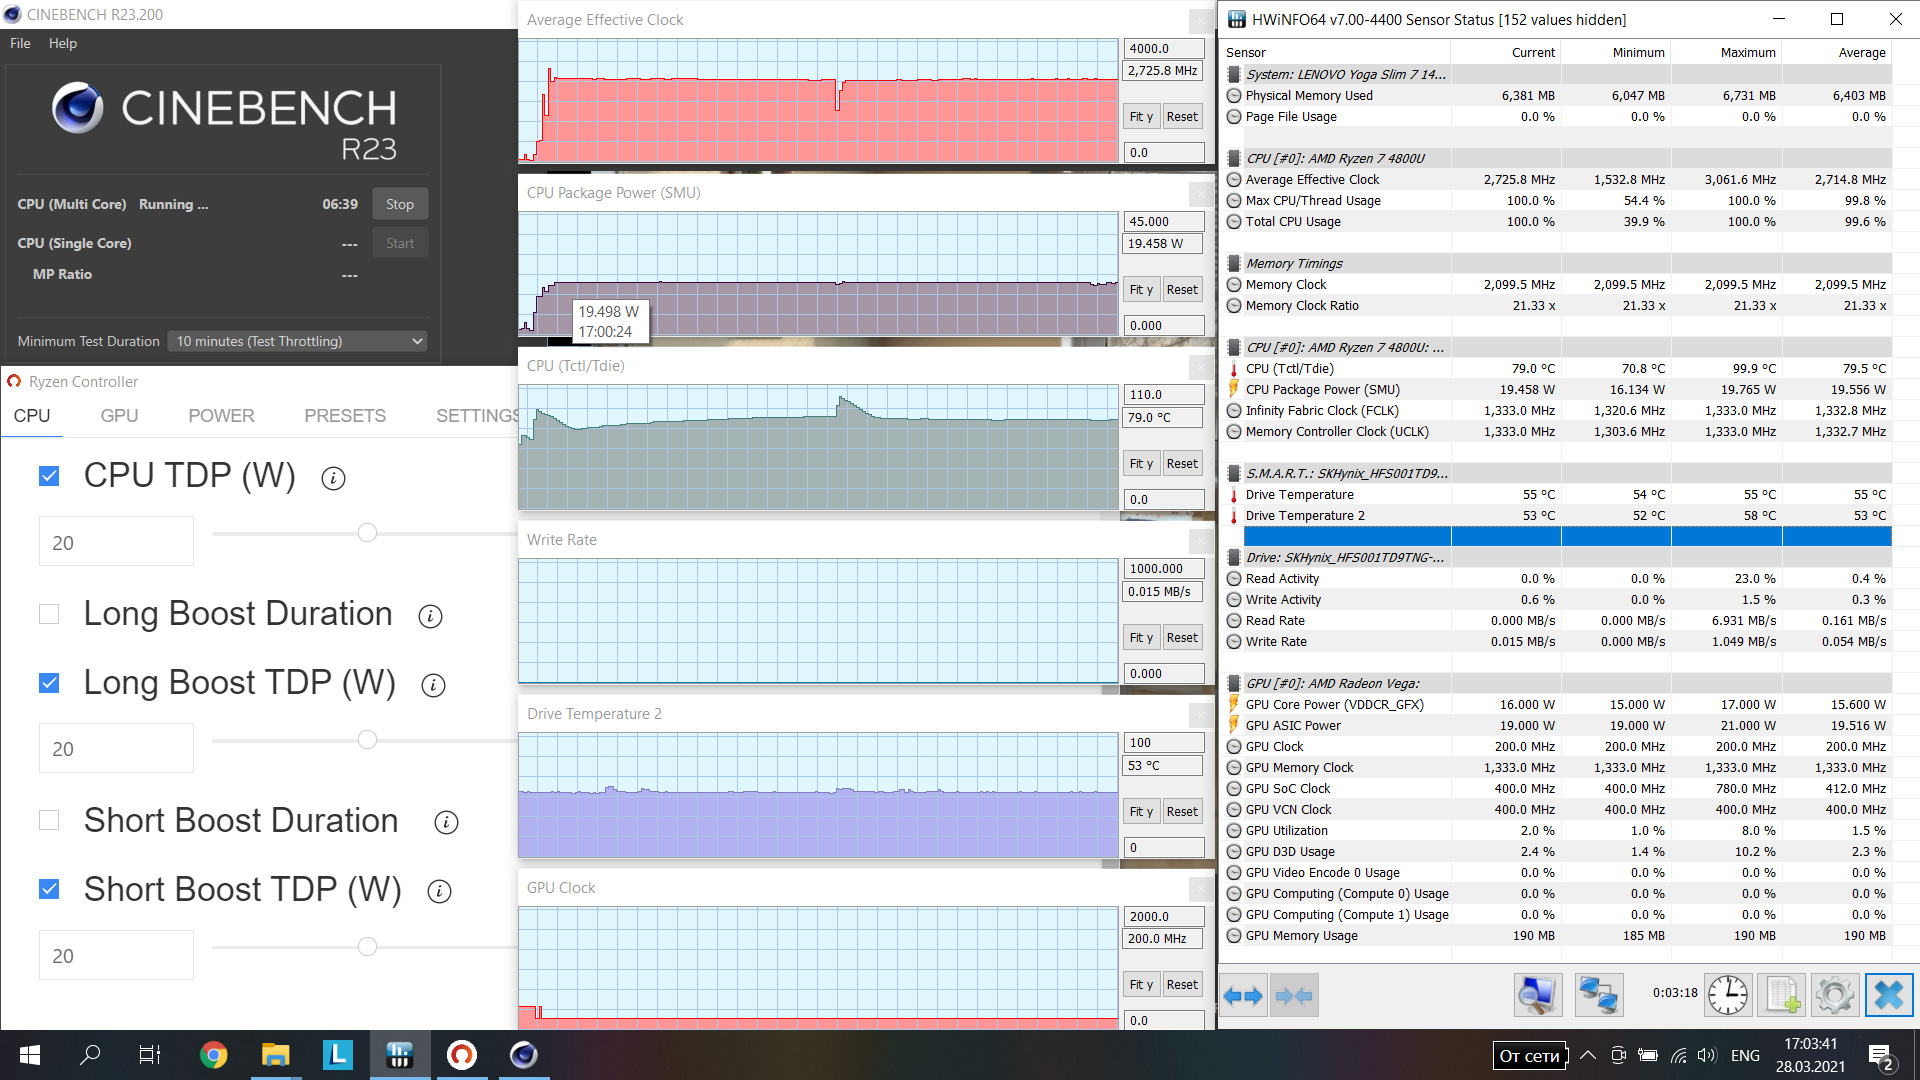Image resolution: width=1920 pixels, height=1080 pixels.
Task: Reset HWiNFO clock timer icon
Action: pyautogui.click(x=1727, y=995)
